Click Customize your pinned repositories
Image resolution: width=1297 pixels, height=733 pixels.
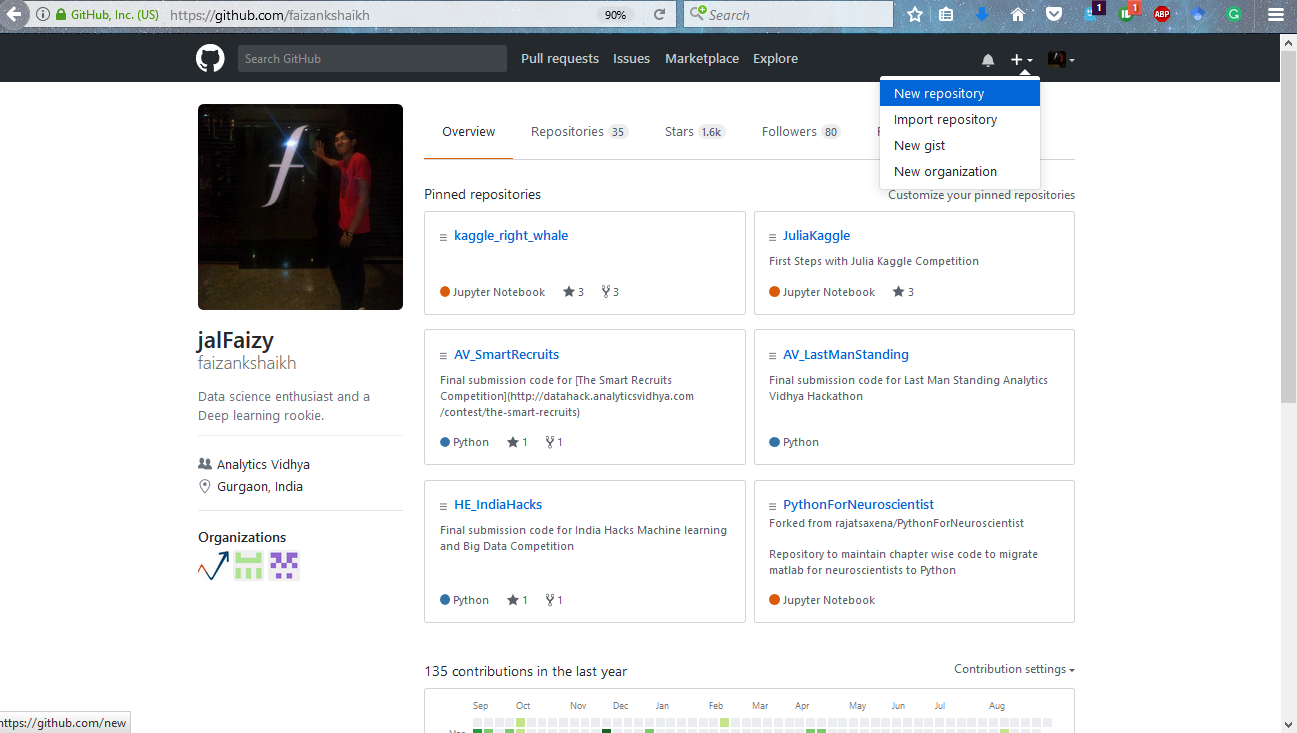[x=981, y=195]
